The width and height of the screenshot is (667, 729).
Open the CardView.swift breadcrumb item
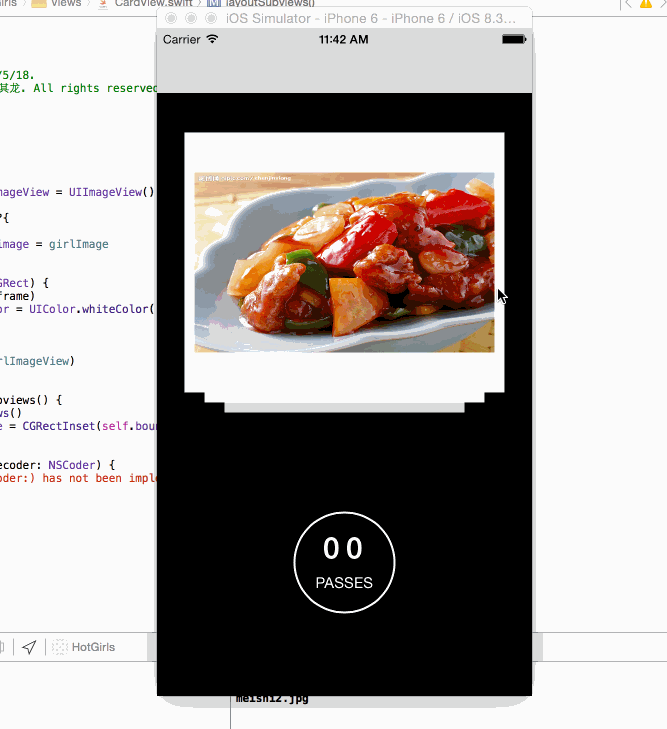click(x=145, y=3)
